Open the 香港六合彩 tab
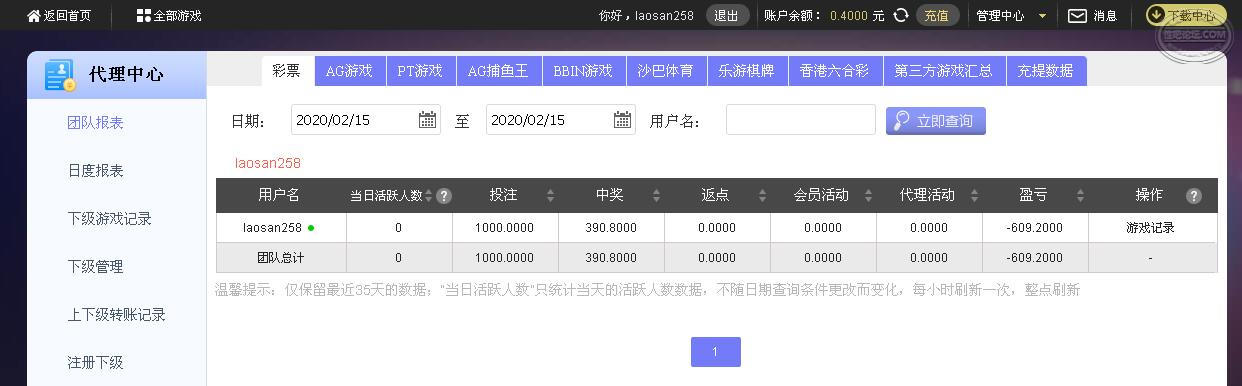1242x386 pixels. click(x=835, y=71)
